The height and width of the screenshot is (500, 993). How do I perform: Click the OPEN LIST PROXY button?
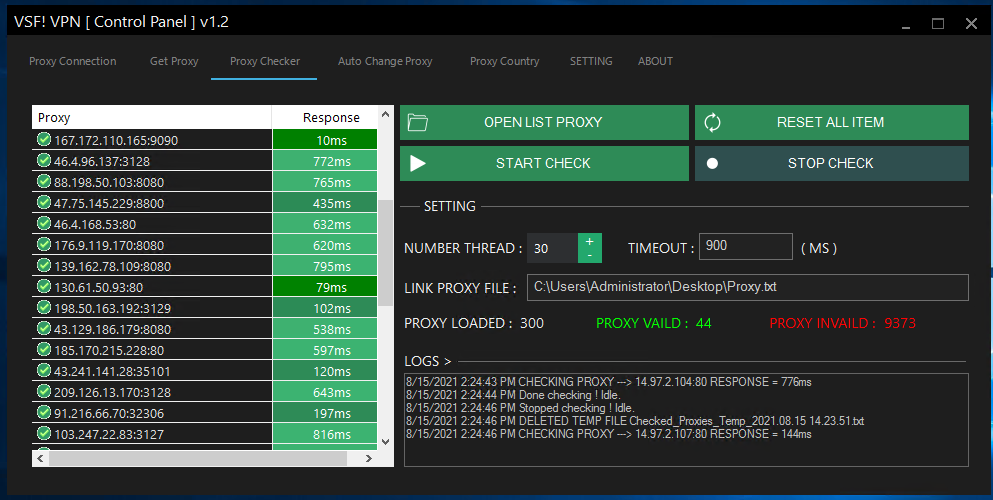click(x=544, y=122)
